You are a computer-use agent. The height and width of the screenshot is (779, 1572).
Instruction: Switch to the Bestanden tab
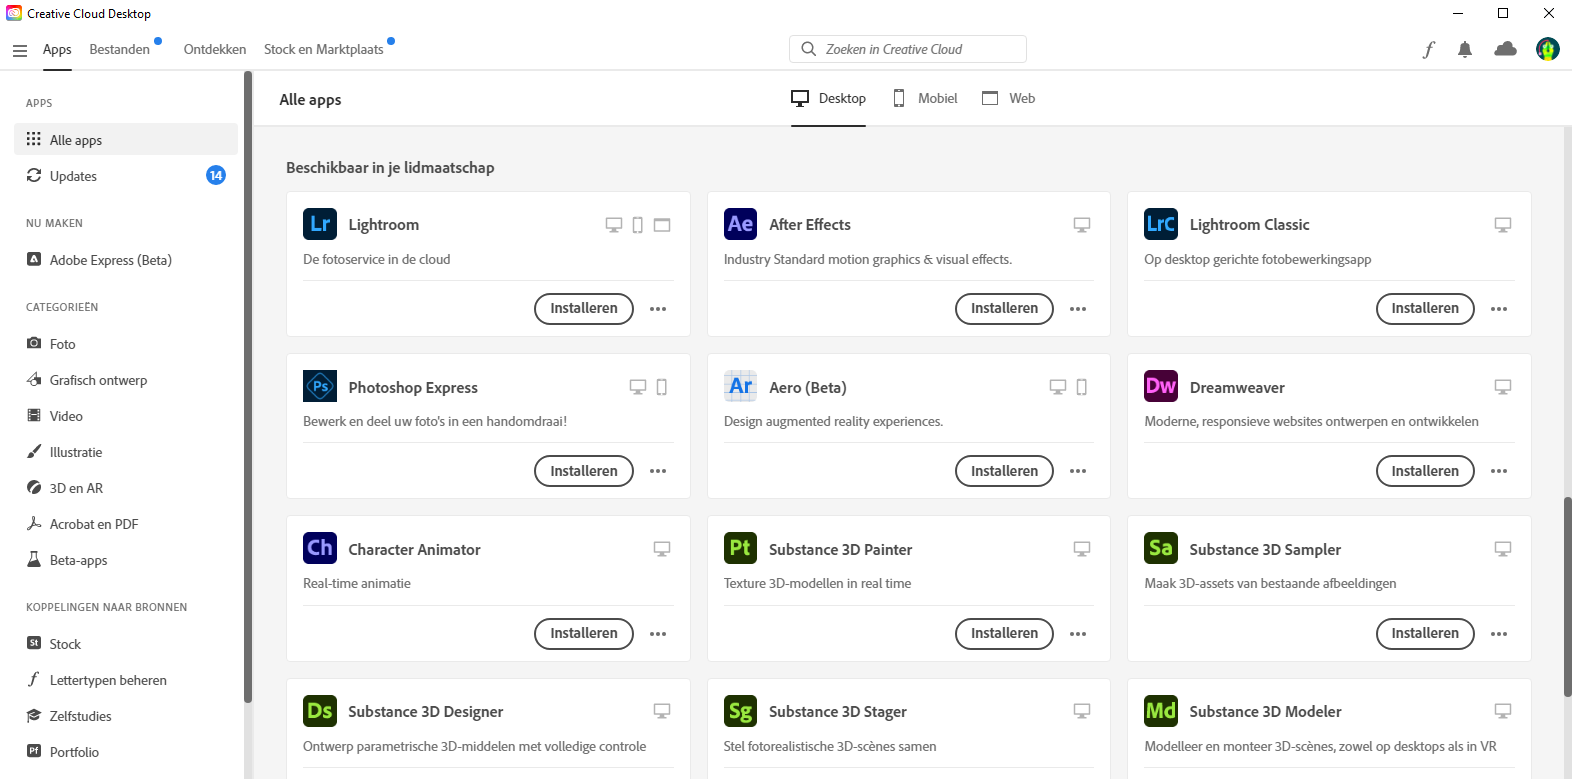click(x=120, y=49)
